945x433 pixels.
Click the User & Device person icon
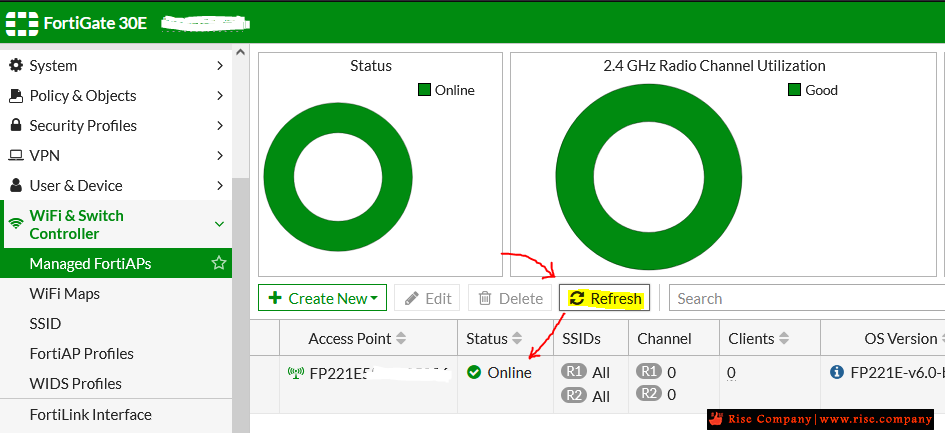click(x=16, y=185)
